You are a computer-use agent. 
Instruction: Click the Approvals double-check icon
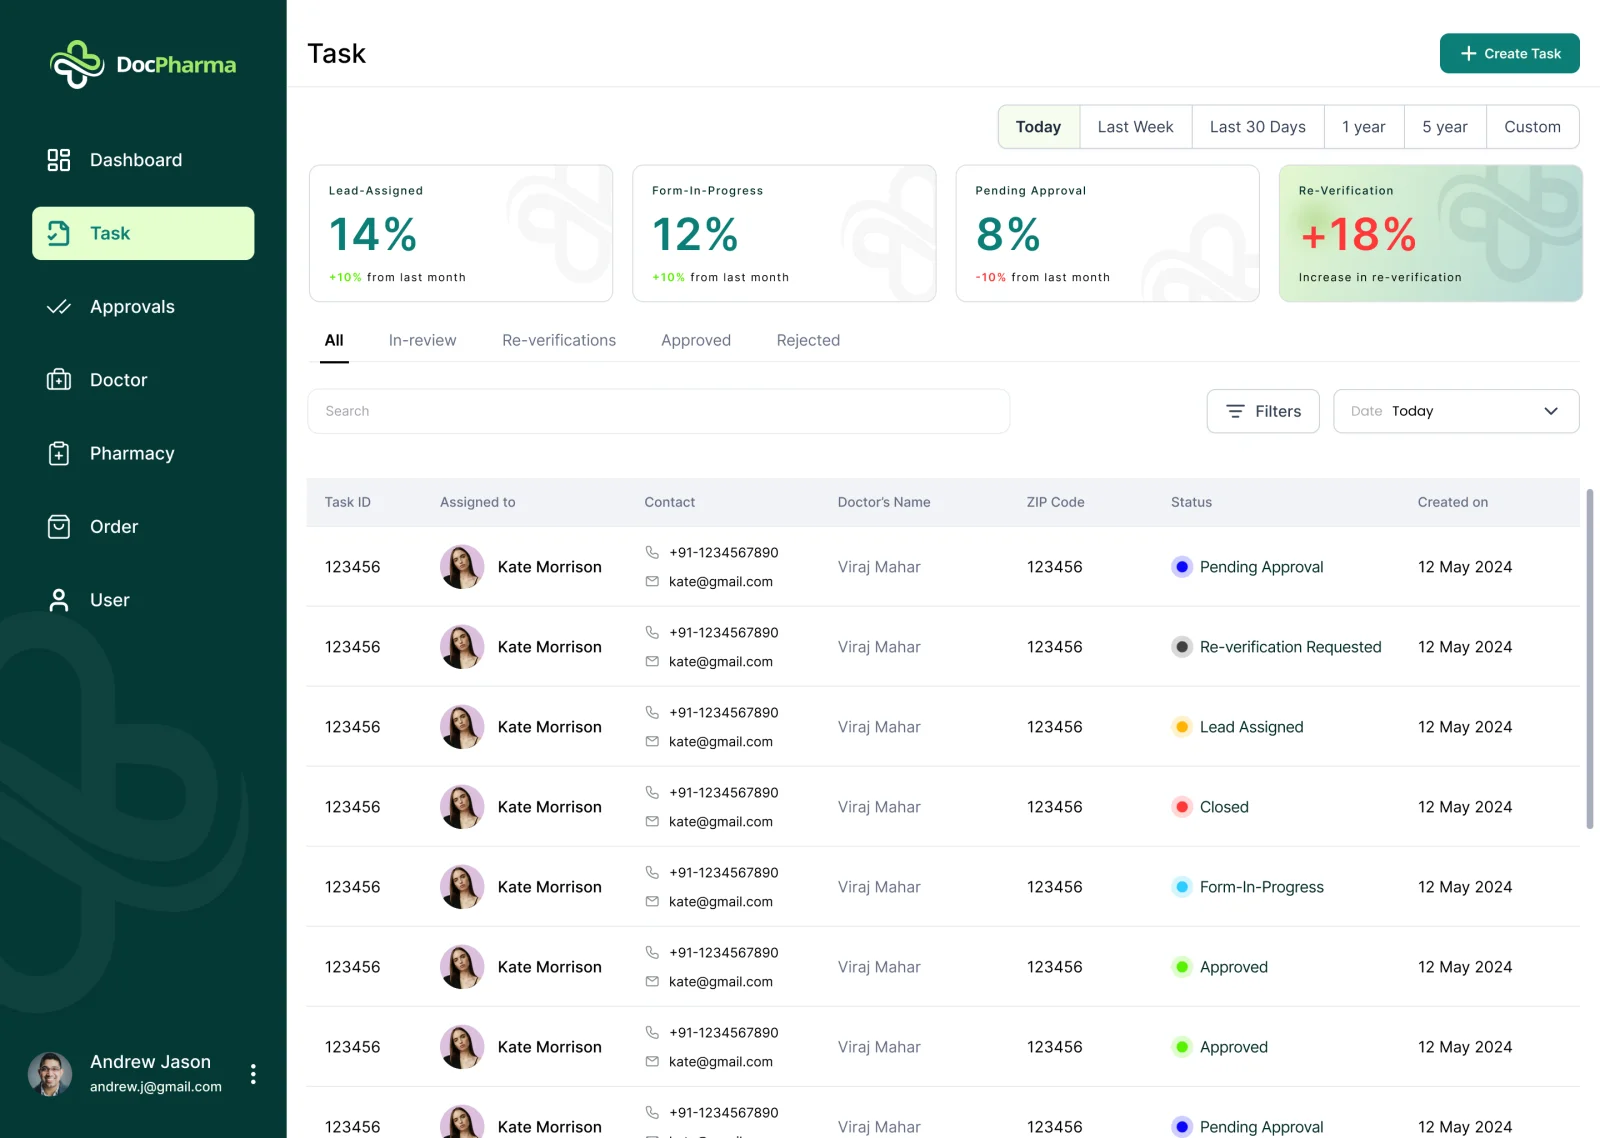(59, 307)
